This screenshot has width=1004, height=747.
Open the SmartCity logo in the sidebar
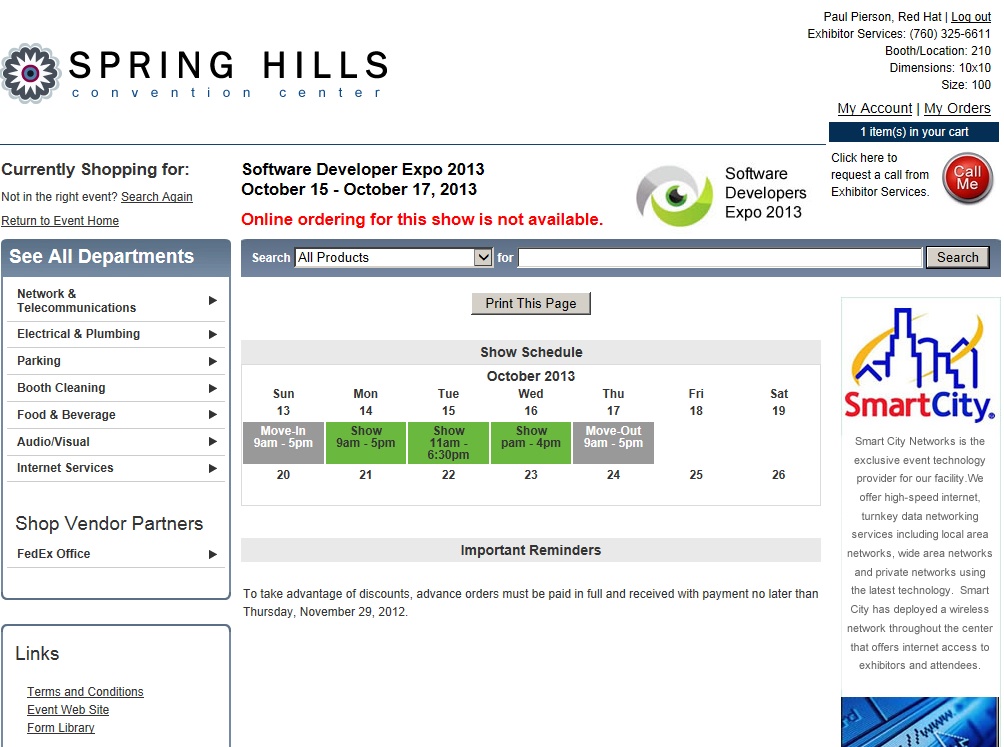click(919, 364)
